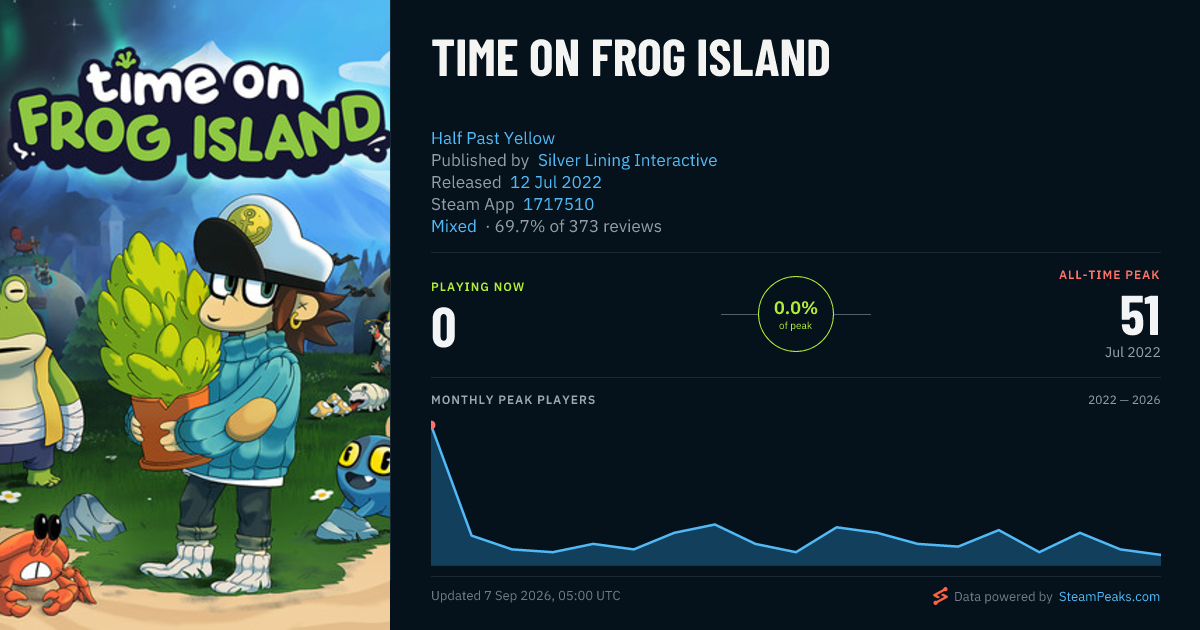The height and width of the screenshot is (630, 1200).
Task: Click the SteamPeaks lightning logo icon
Action: pyautogui.click(x=940, y=596)
